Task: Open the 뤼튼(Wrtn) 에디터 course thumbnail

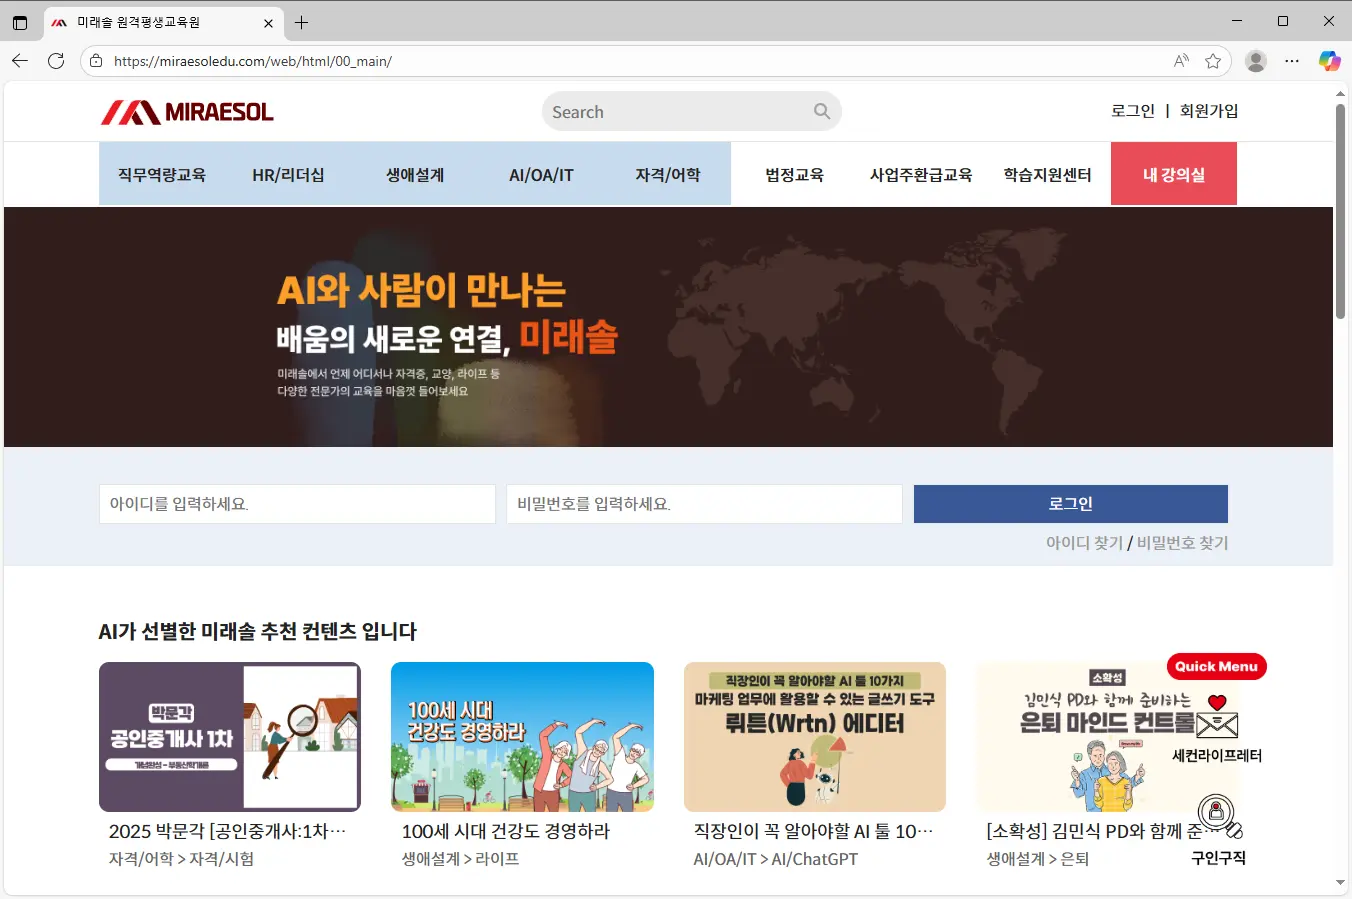Action: (815, 737)
